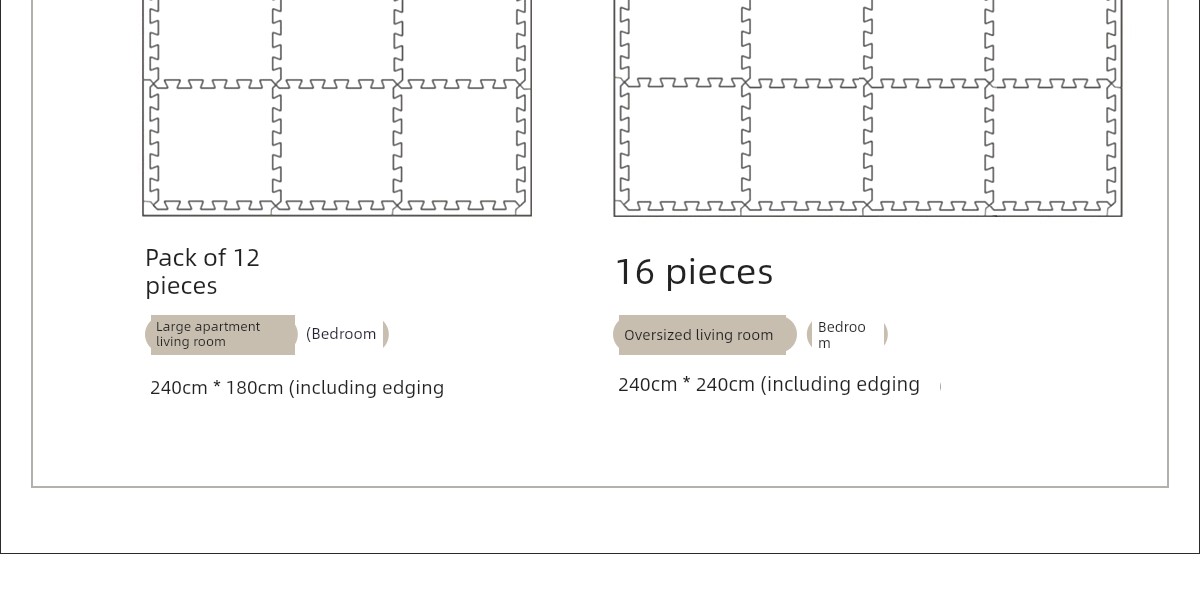Click bottom-middle tile of the 12-piece mat diagram

(336, 143)
